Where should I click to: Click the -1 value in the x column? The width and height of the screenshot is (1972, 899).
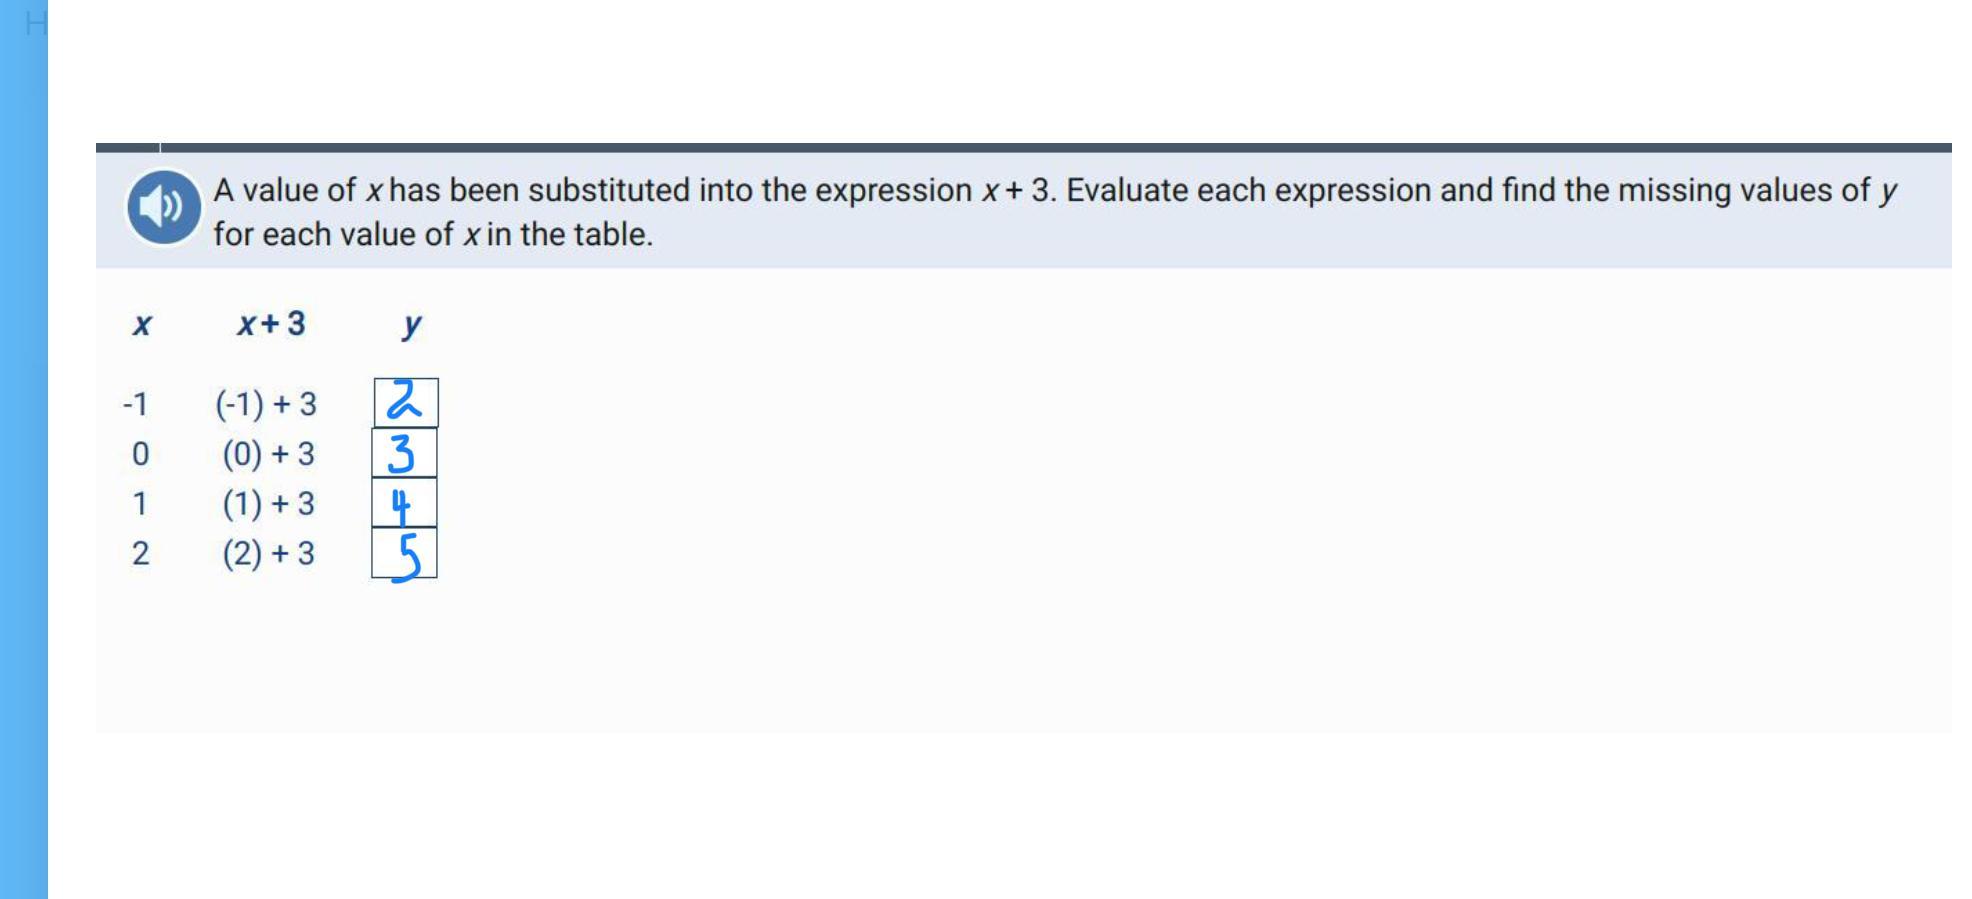point(135,404)
